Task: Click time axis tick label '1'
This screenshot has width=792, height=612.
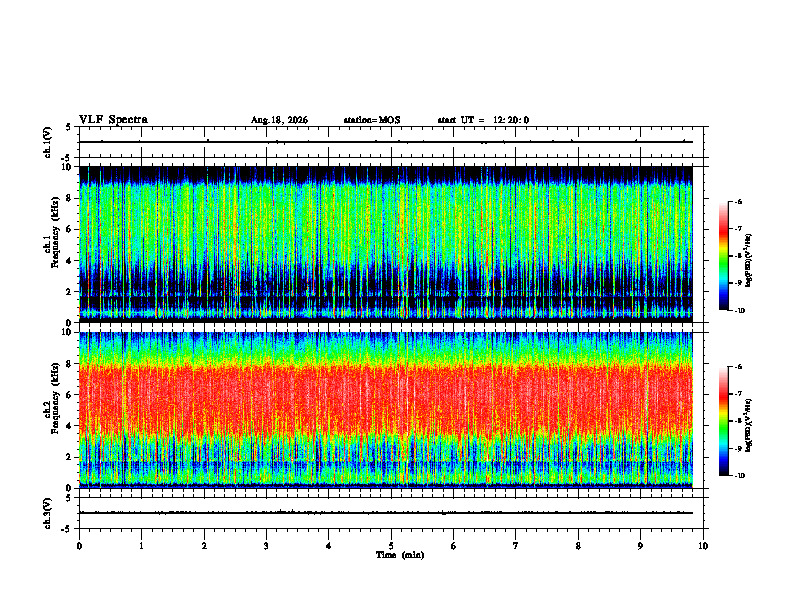Action: (141, 546)
